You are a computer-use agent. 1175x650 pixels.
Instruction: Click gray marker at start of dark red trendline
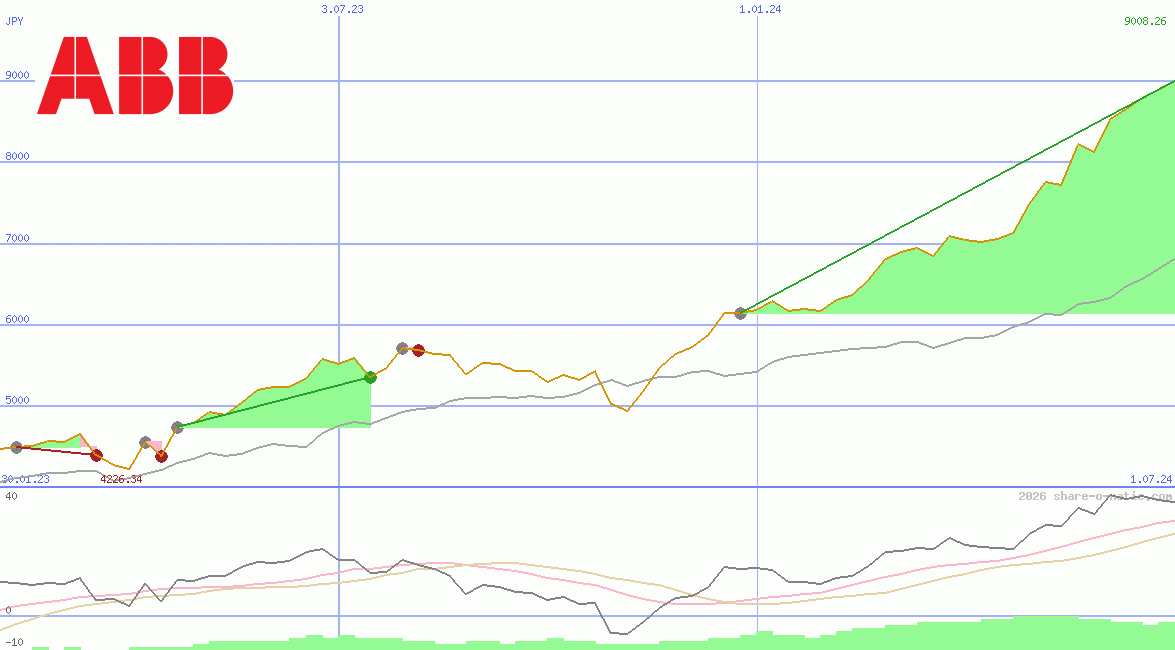point(16,447)
